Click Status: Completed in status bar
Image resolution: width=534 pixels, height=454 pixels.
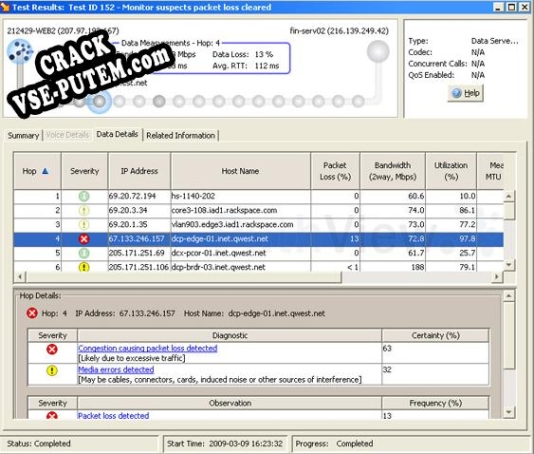[38, 444]
